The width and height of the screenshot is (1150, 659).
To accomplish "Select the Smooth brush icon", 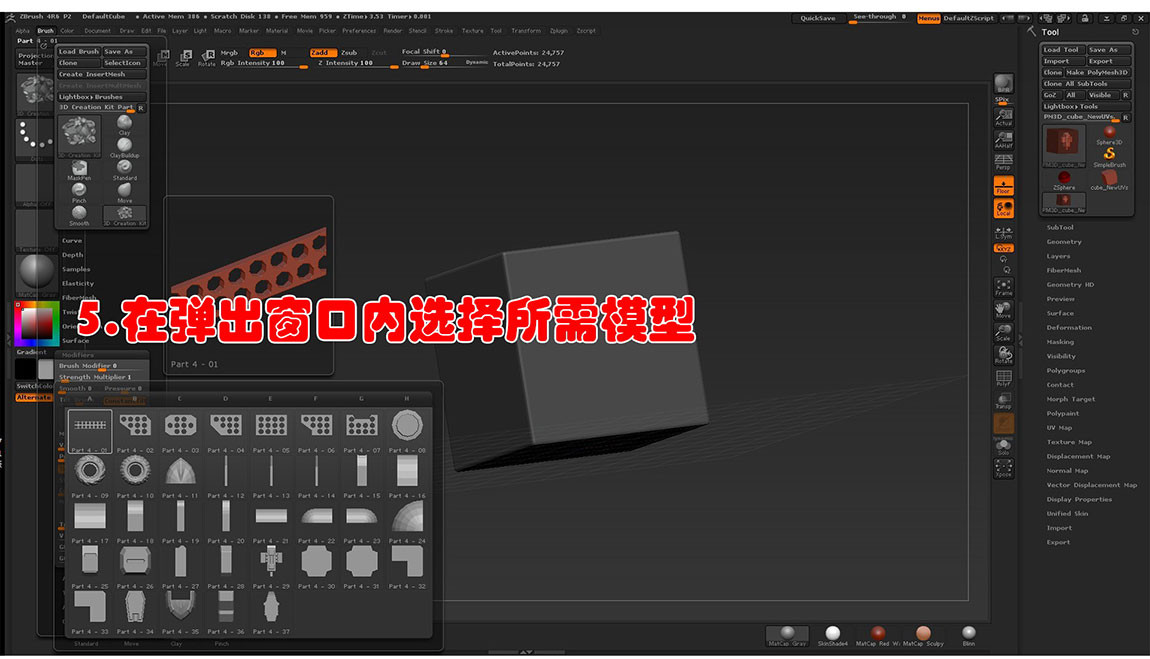I will point(79,216).
